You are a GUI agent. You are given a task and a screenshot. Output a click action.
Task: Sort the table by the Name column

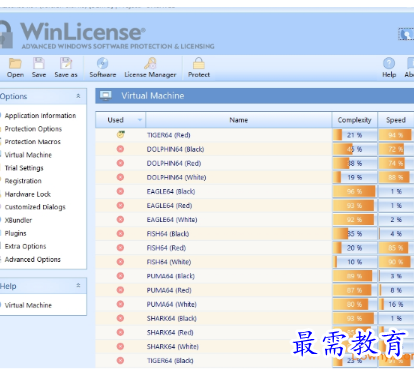coord(239,120)
